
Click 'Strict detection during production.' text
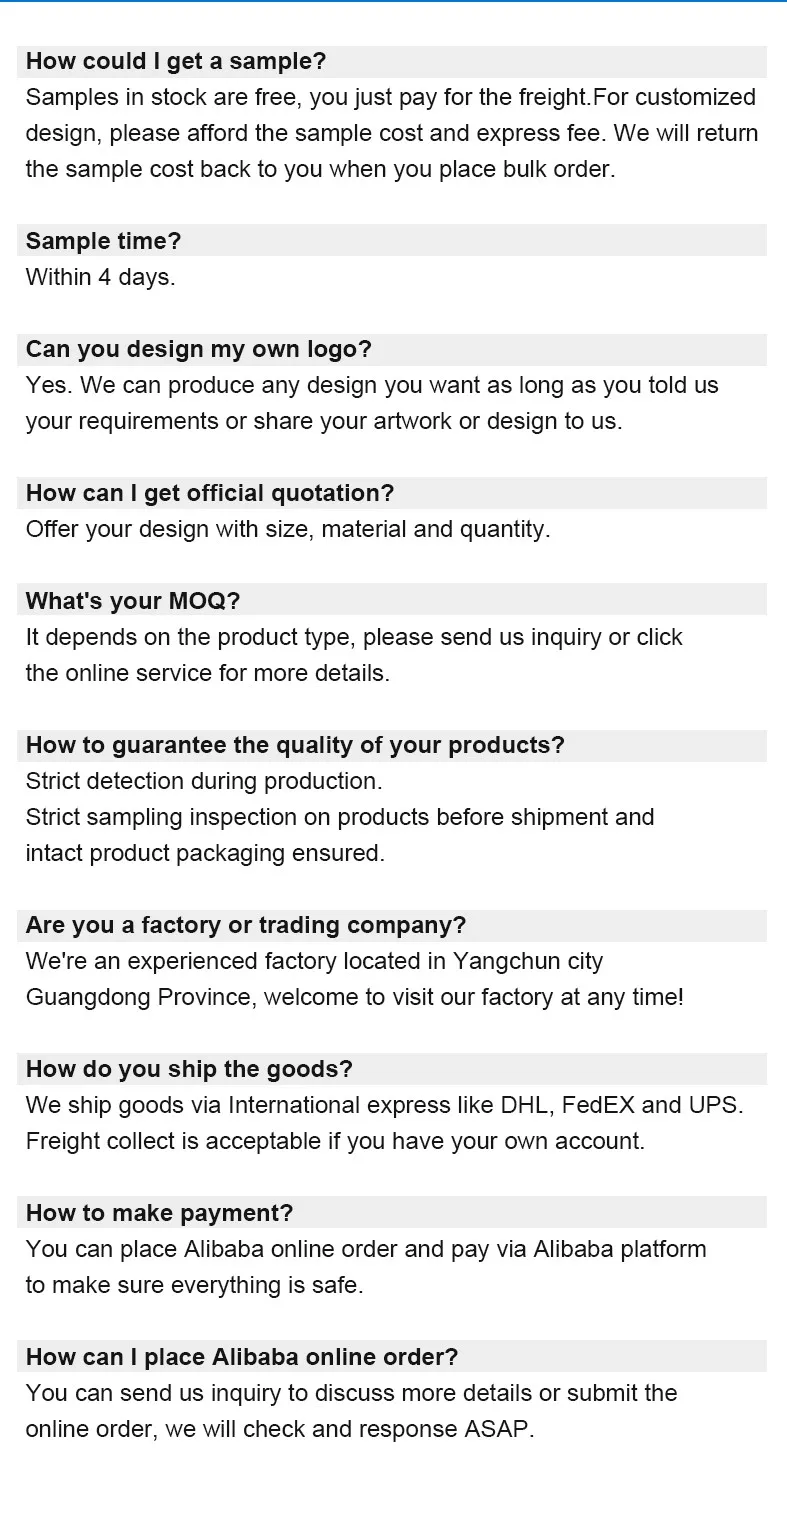(204, 781)
